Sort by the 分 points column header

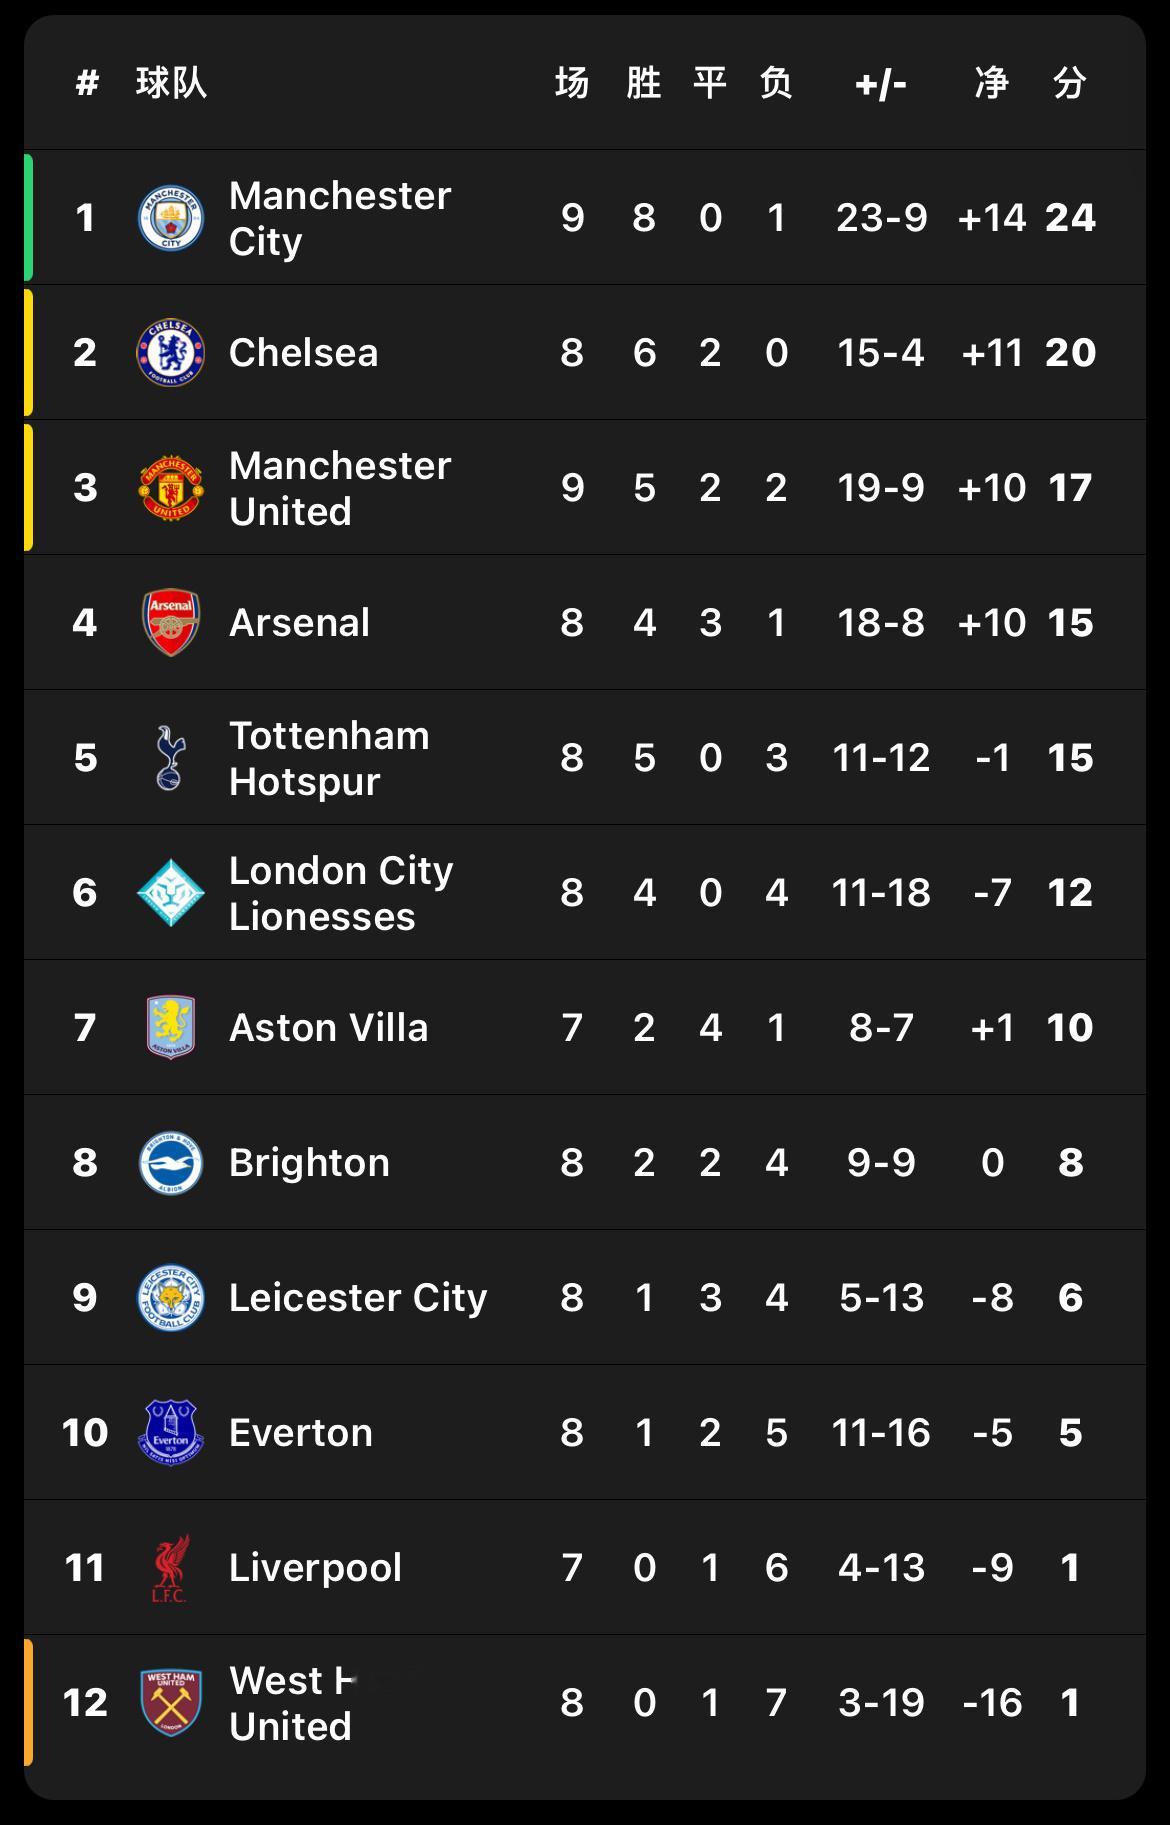[1070, 83]
